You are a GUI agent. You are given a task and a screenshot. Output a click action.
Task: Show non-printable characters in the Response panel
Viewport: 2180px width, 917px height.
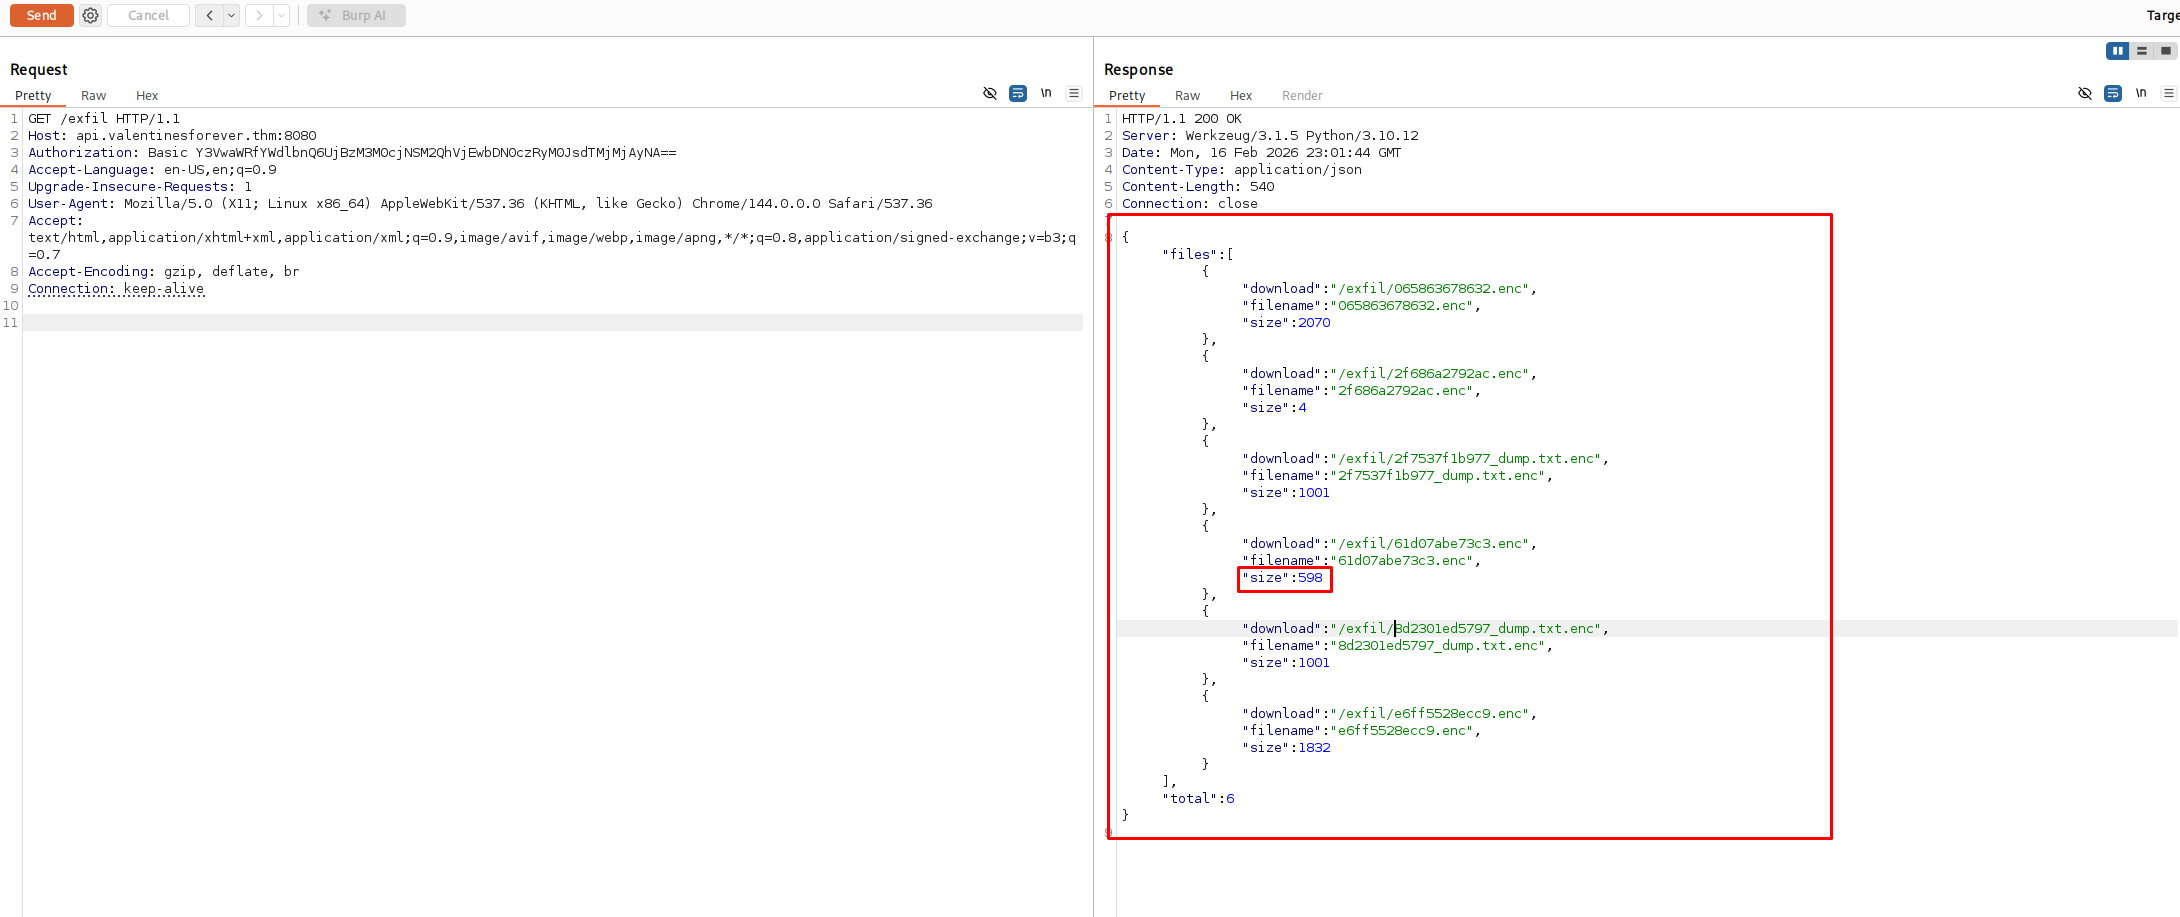pos(2085,93)
